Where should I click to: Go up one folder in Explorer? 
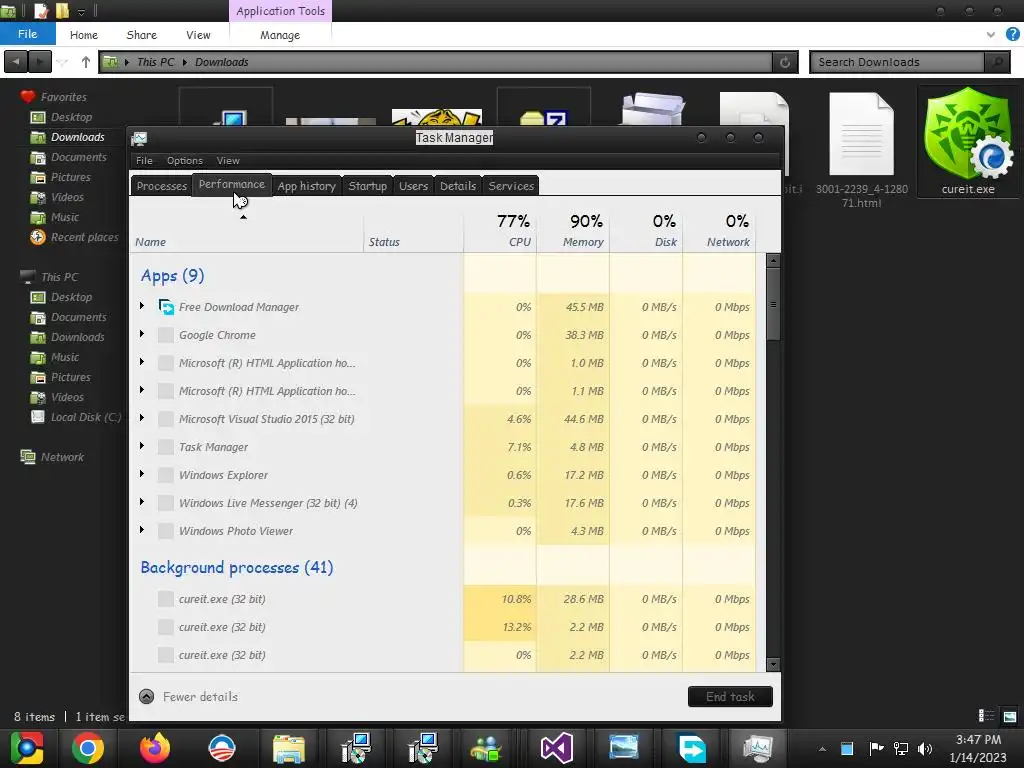(86, 62)
